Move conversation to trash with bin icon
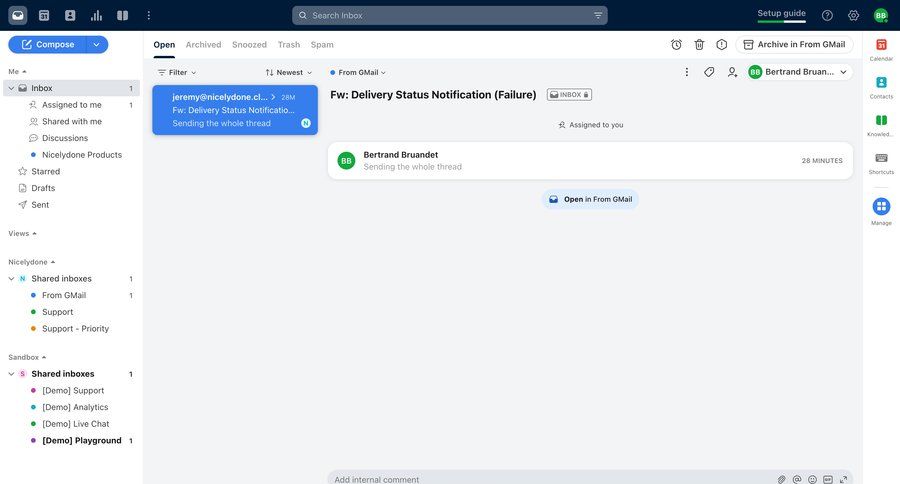The image size is (900, 484). click(x=699, y=44)
